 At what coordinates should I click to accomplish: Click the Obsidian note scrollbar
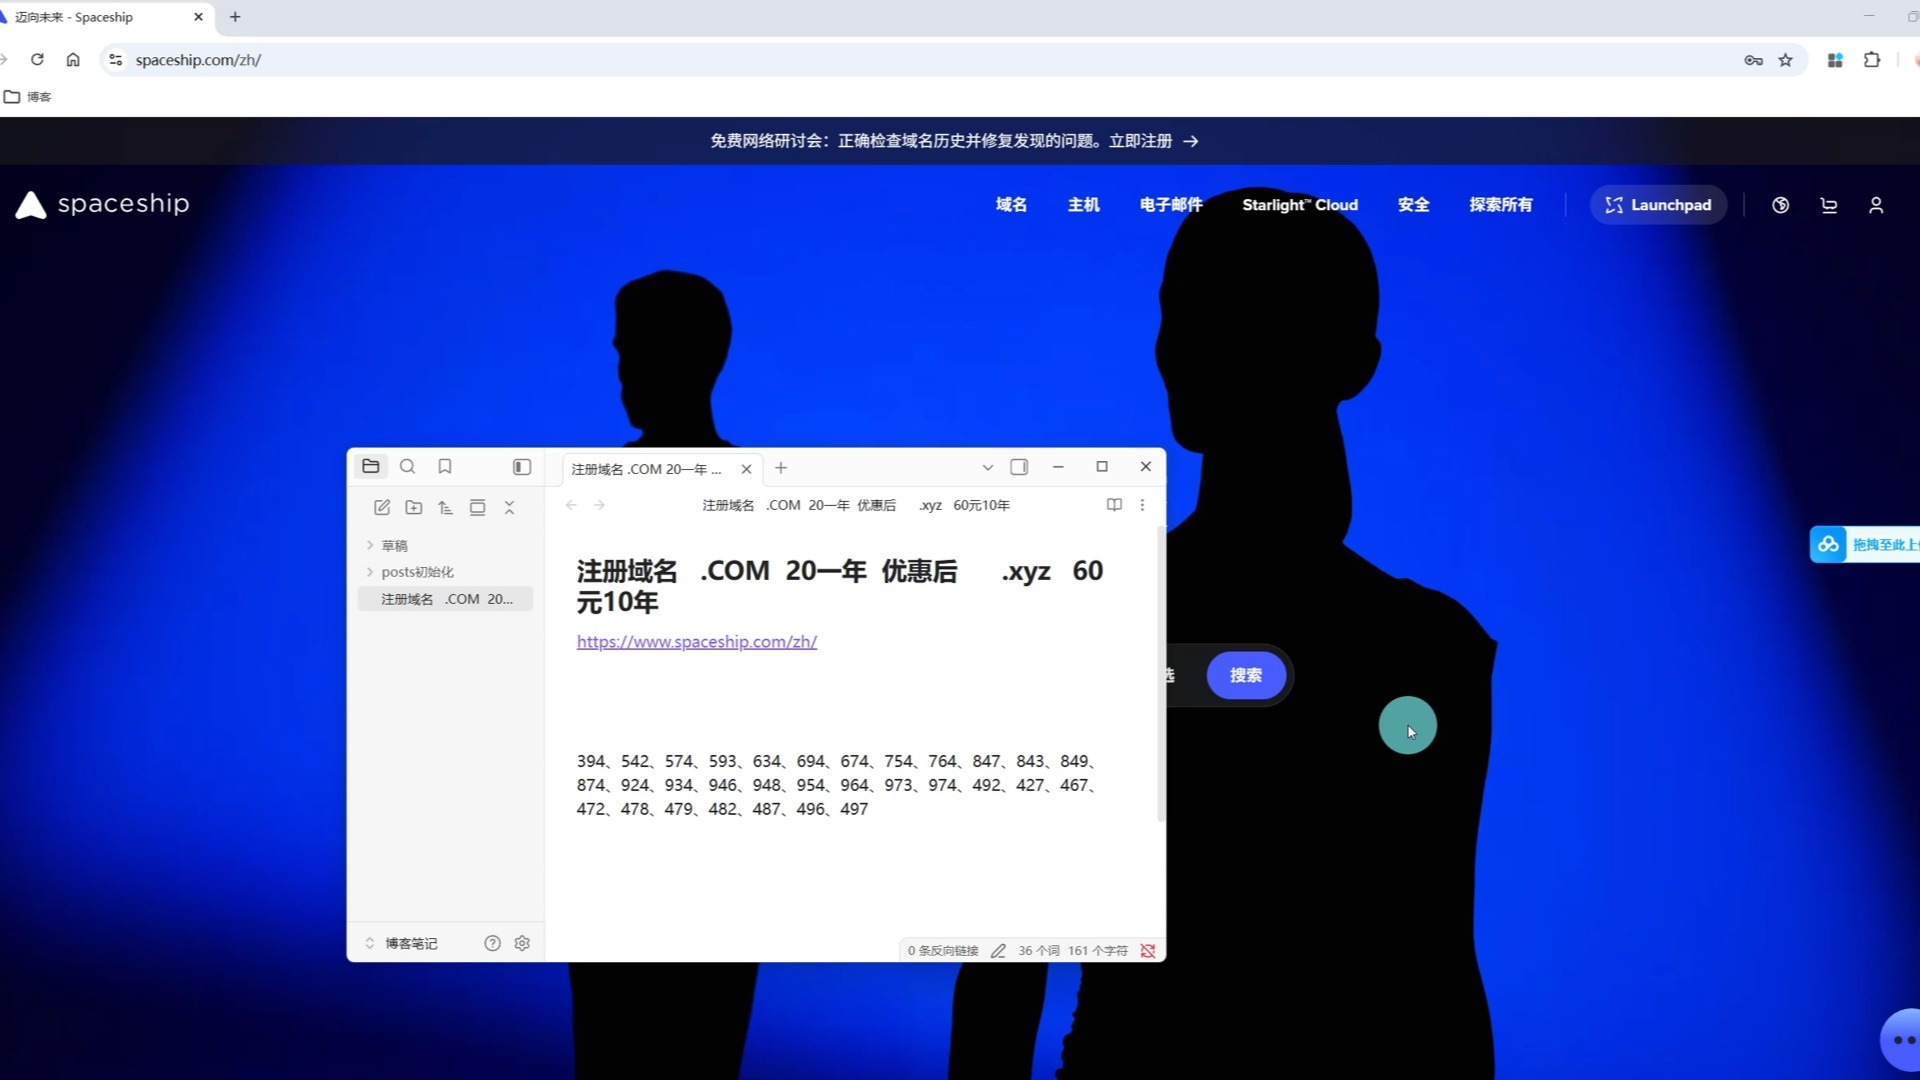point(1161,675)
